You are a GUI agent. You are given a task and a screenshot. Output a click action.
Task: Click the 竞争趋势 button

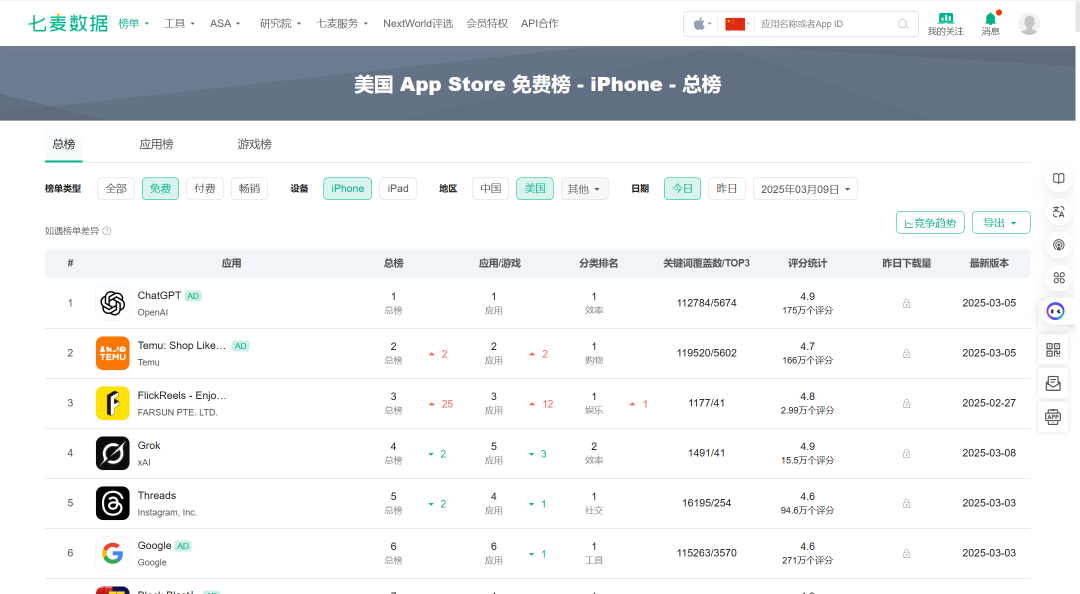point(931,223)
